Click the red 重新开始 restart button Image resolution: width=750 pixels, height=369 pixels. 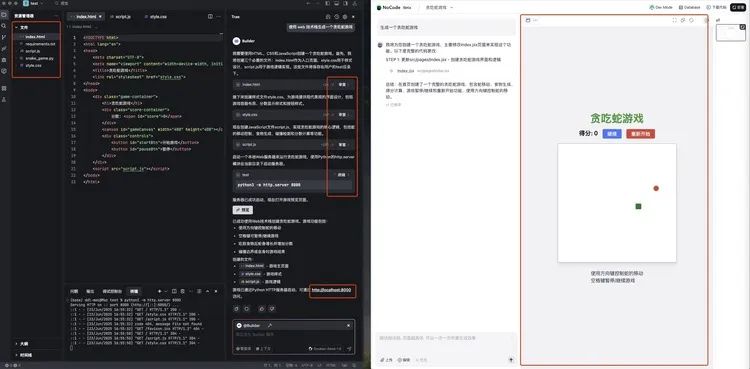(x=640, y=134)
